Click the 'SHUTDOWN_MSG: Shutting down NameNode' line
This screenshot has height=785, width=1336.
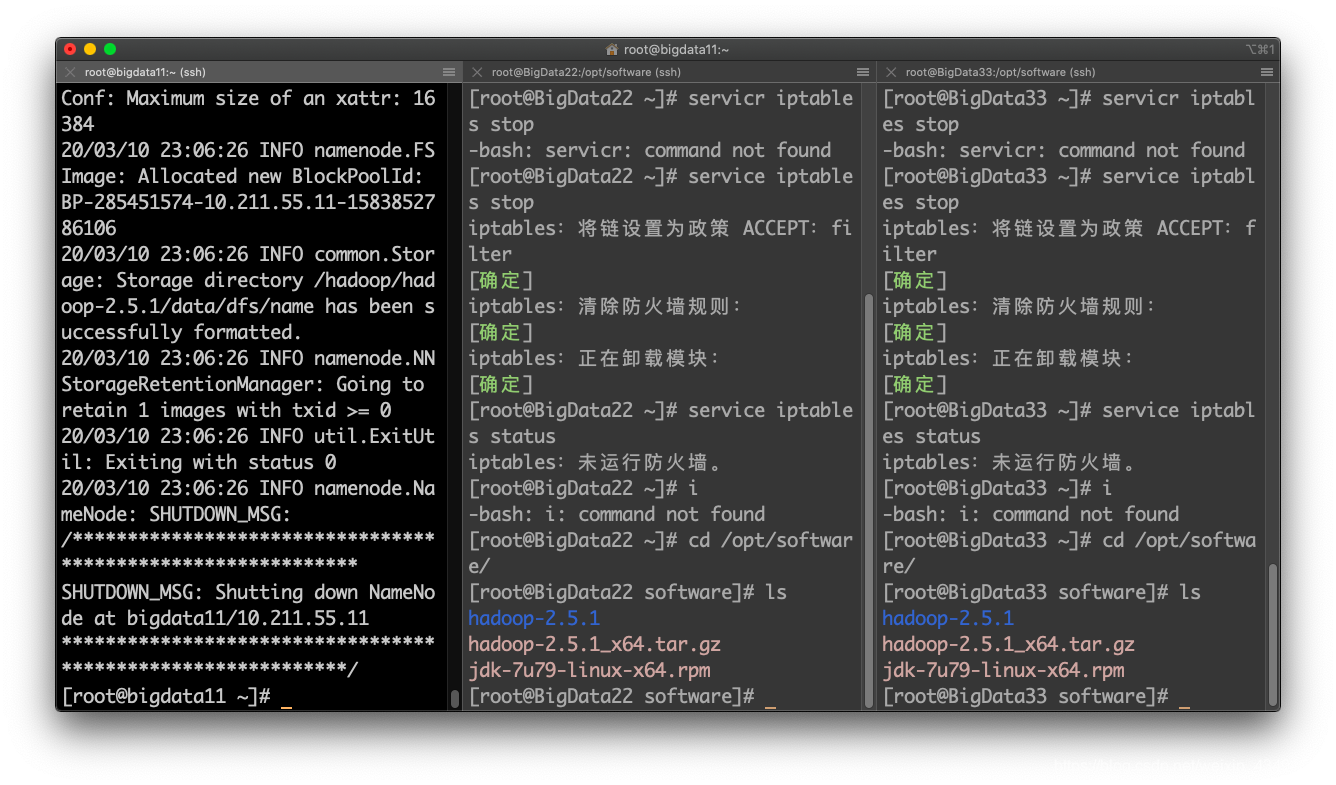248,592
